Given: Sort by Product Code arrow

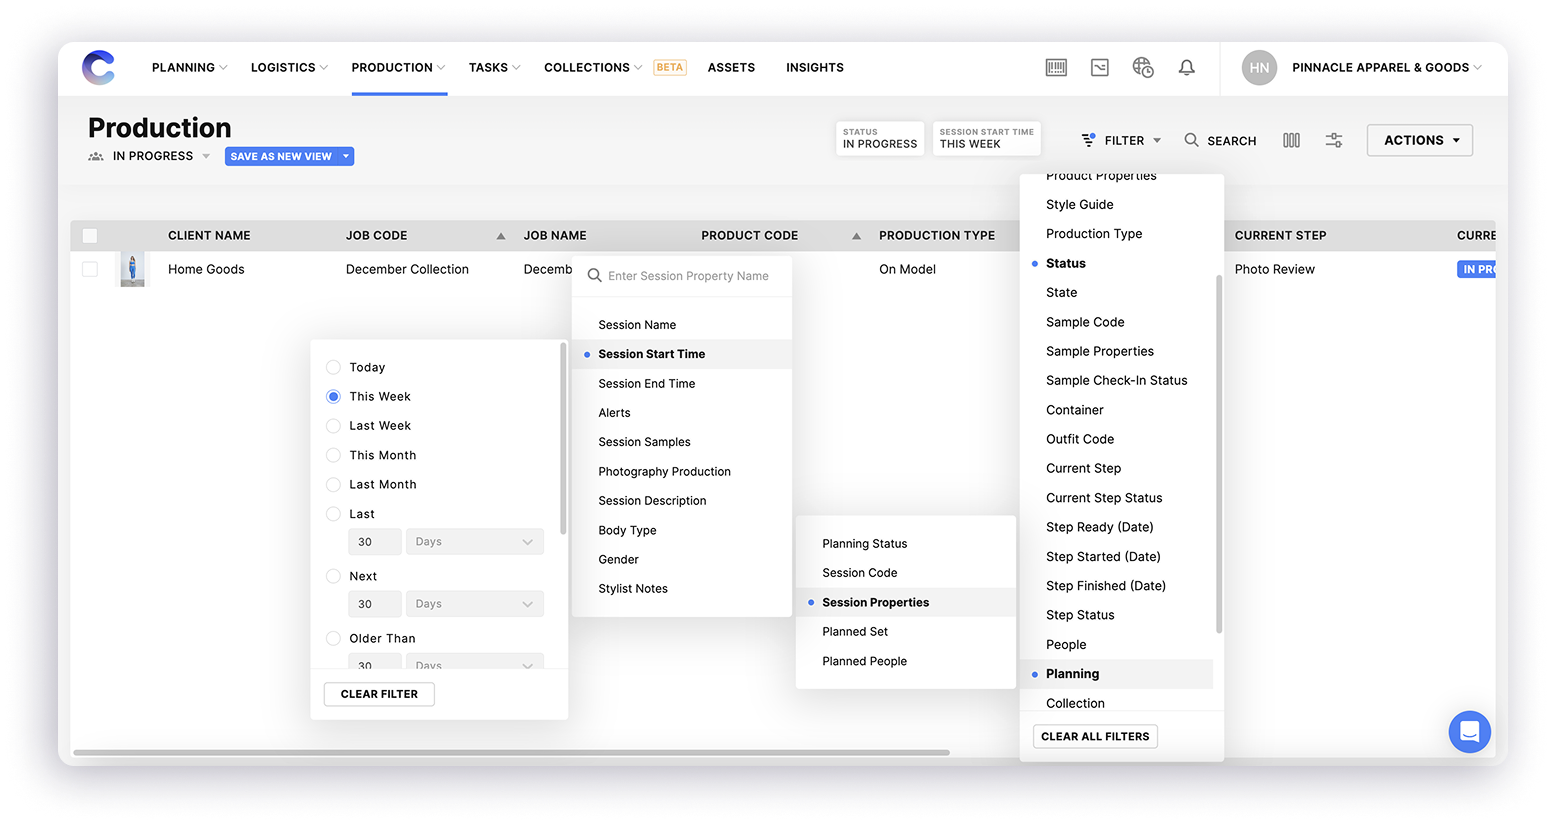Looking at the screenshot, I should click(x=856, y=236).
